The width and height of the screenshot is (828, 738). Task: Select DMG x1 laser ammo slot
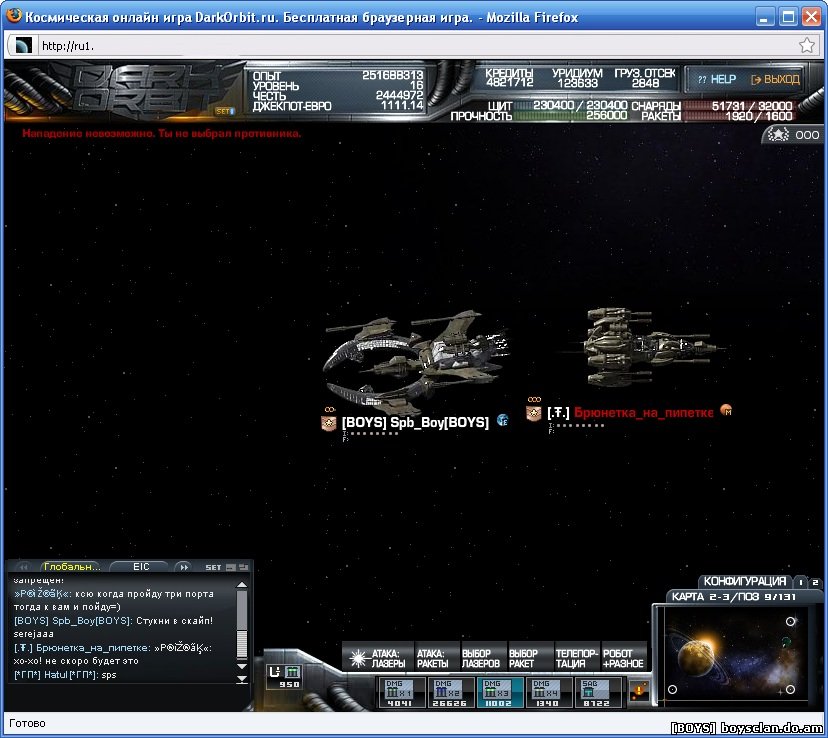pyautogui.click(x=400, y=692)
